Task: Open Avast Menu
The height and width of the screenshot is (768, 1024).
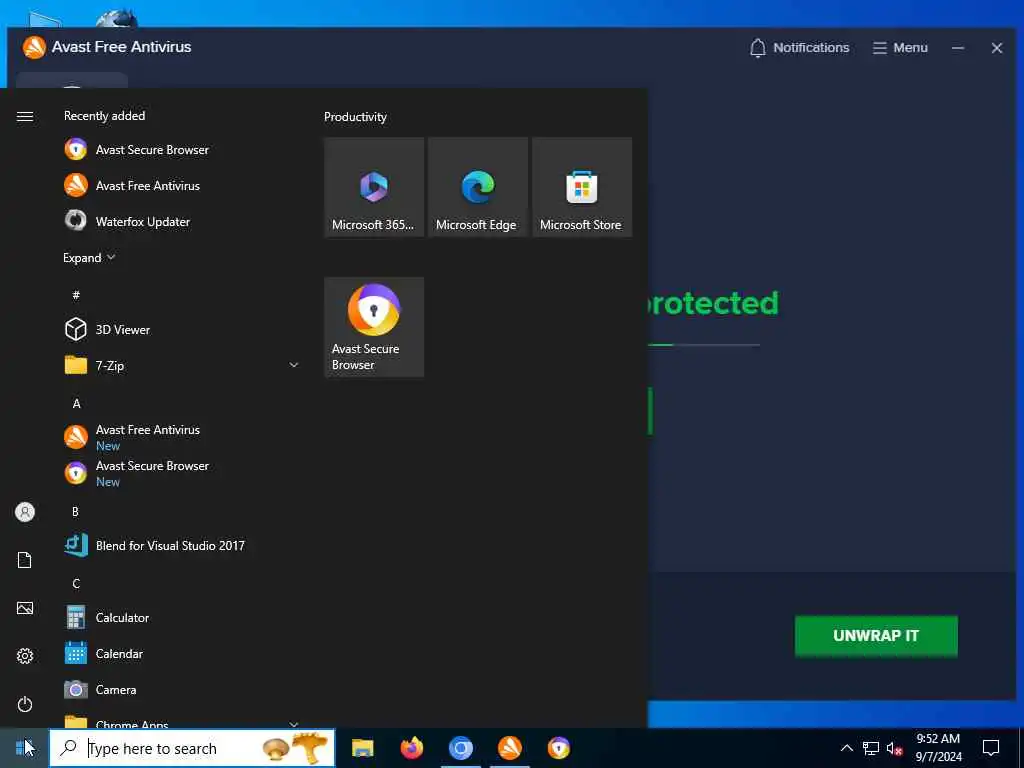Action: [900, 48]
